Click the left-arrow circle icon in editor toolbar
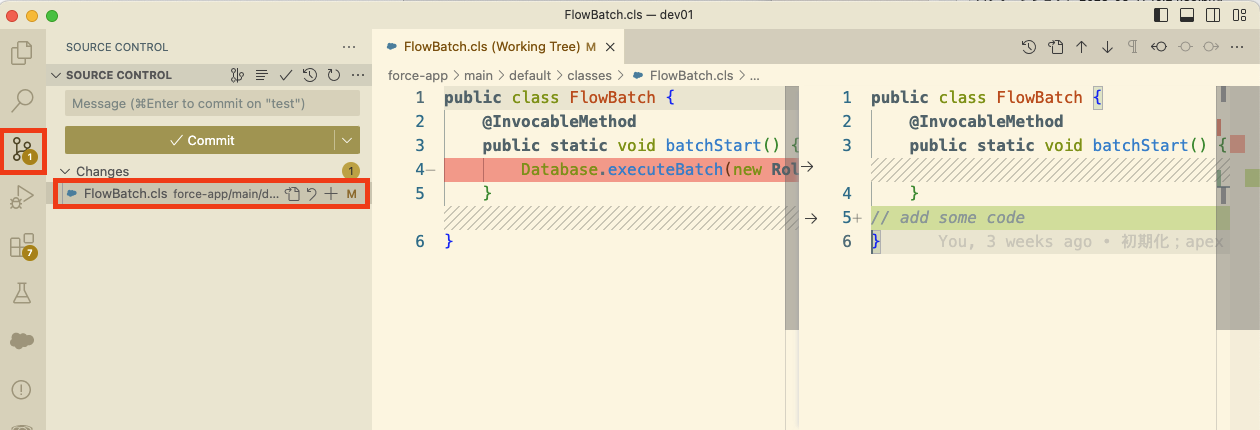Image resolution: width=1260 pixels, height=430 pixels. [x=1159, y=47]
